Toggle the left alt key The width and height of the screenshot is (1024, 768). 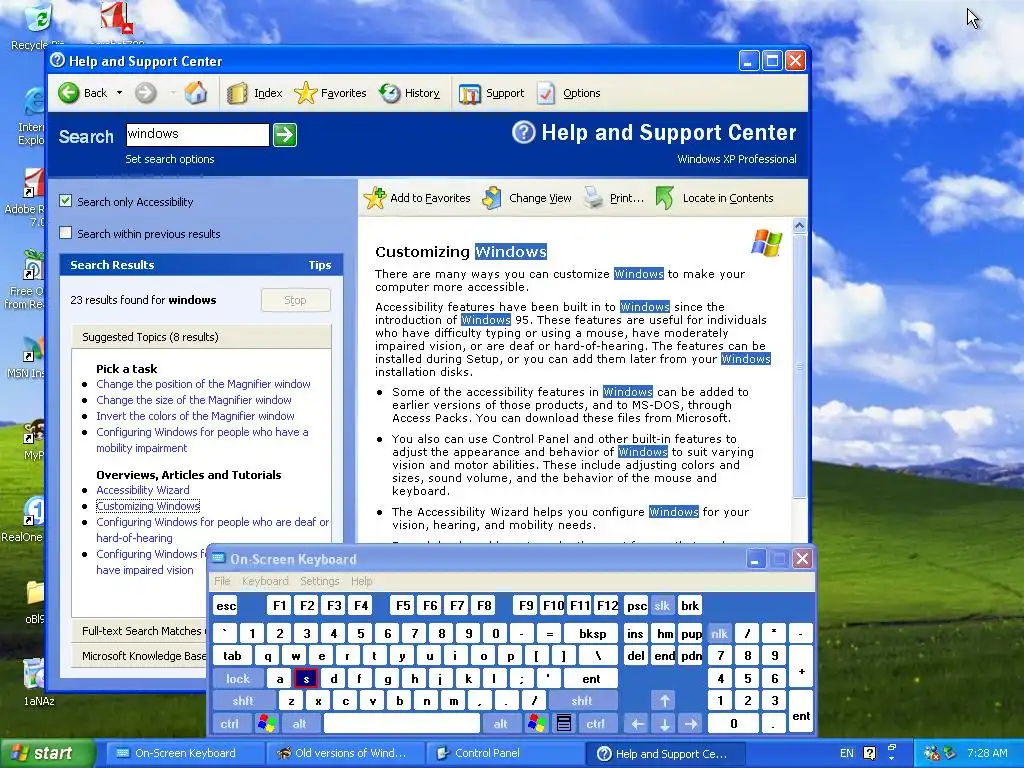coord(300,724)
